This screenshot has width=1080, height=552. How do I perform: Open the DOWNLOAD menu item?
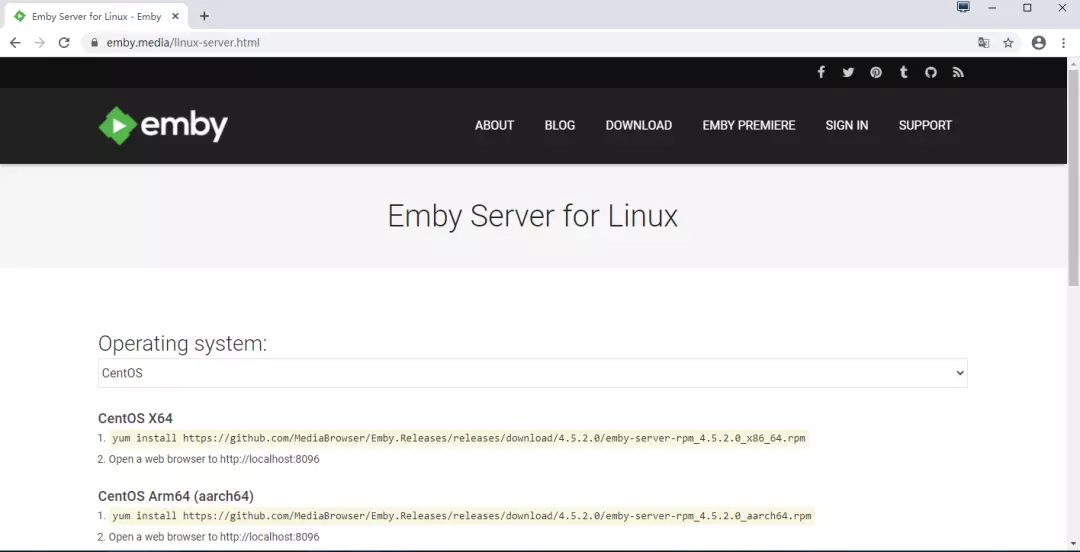click(638, 125)
